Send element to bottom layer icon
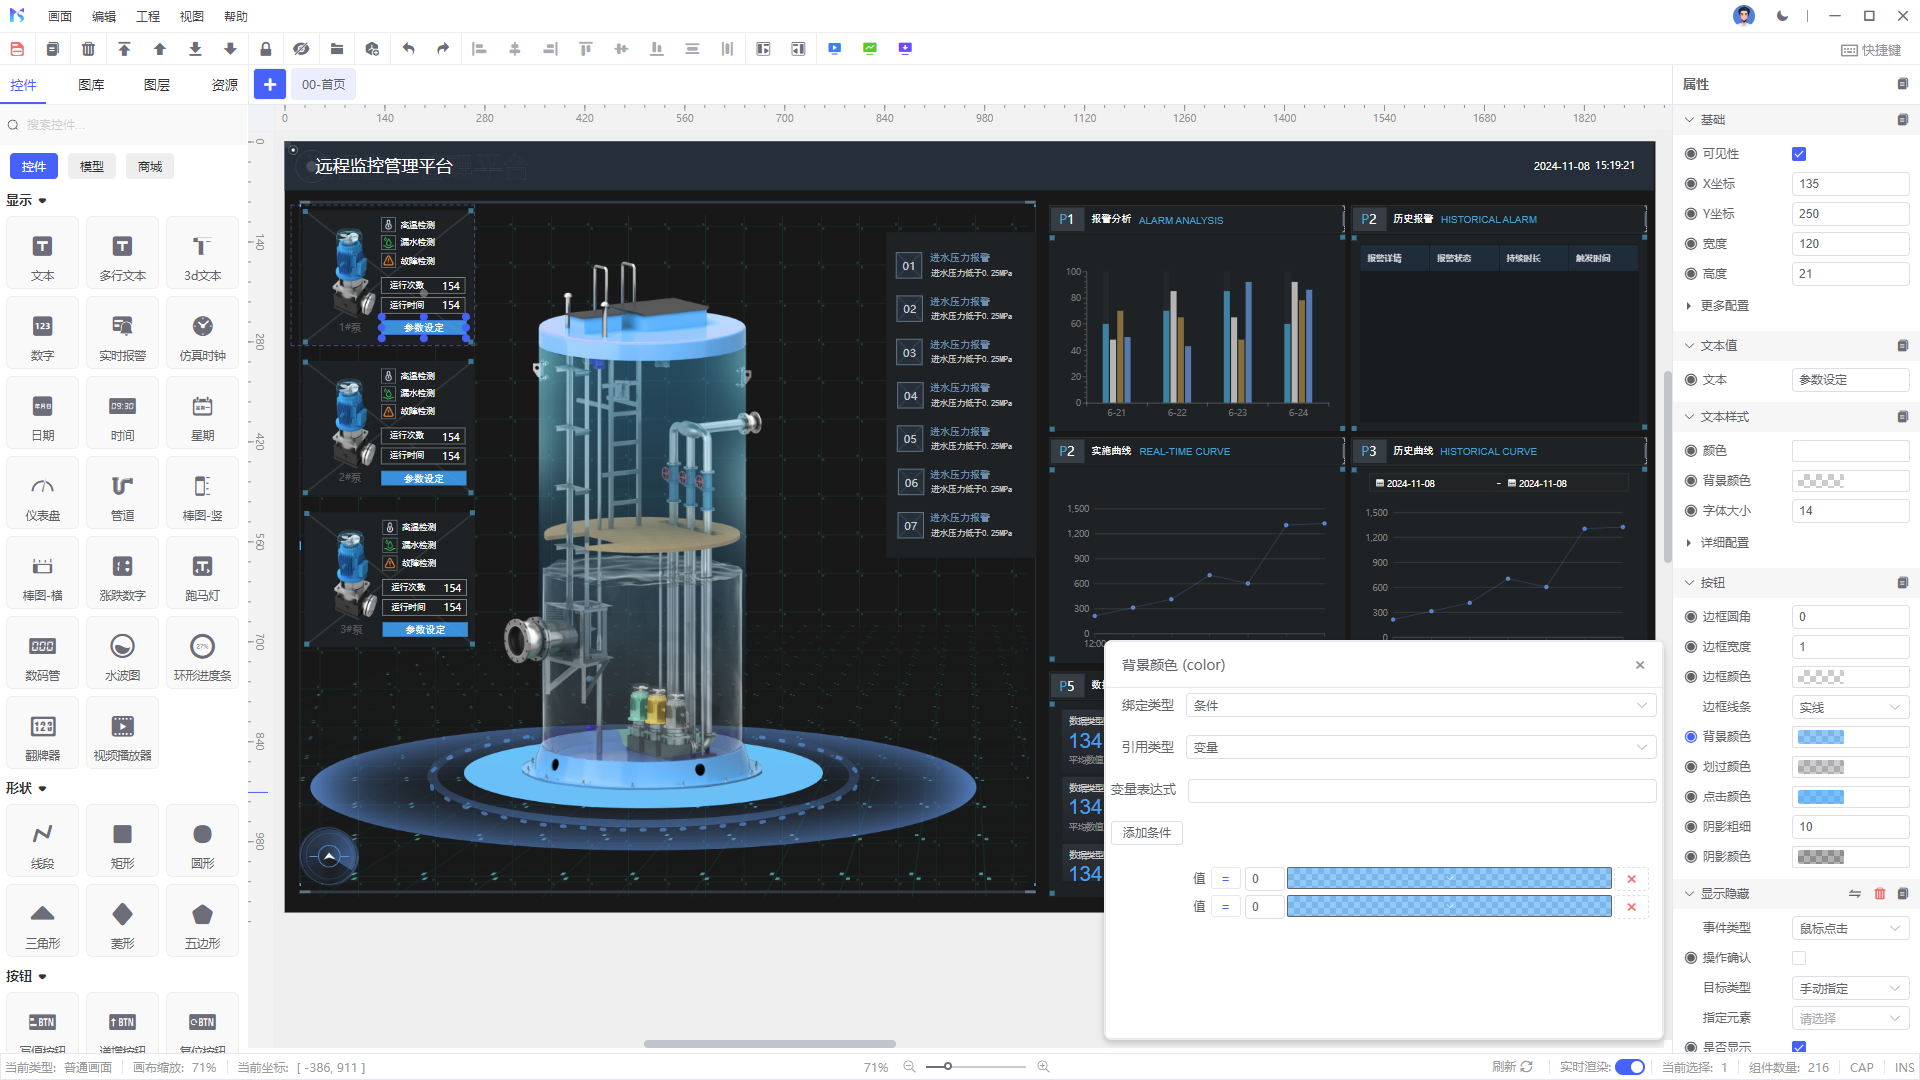This screenshot has height=1080, width=1920. 195,49
